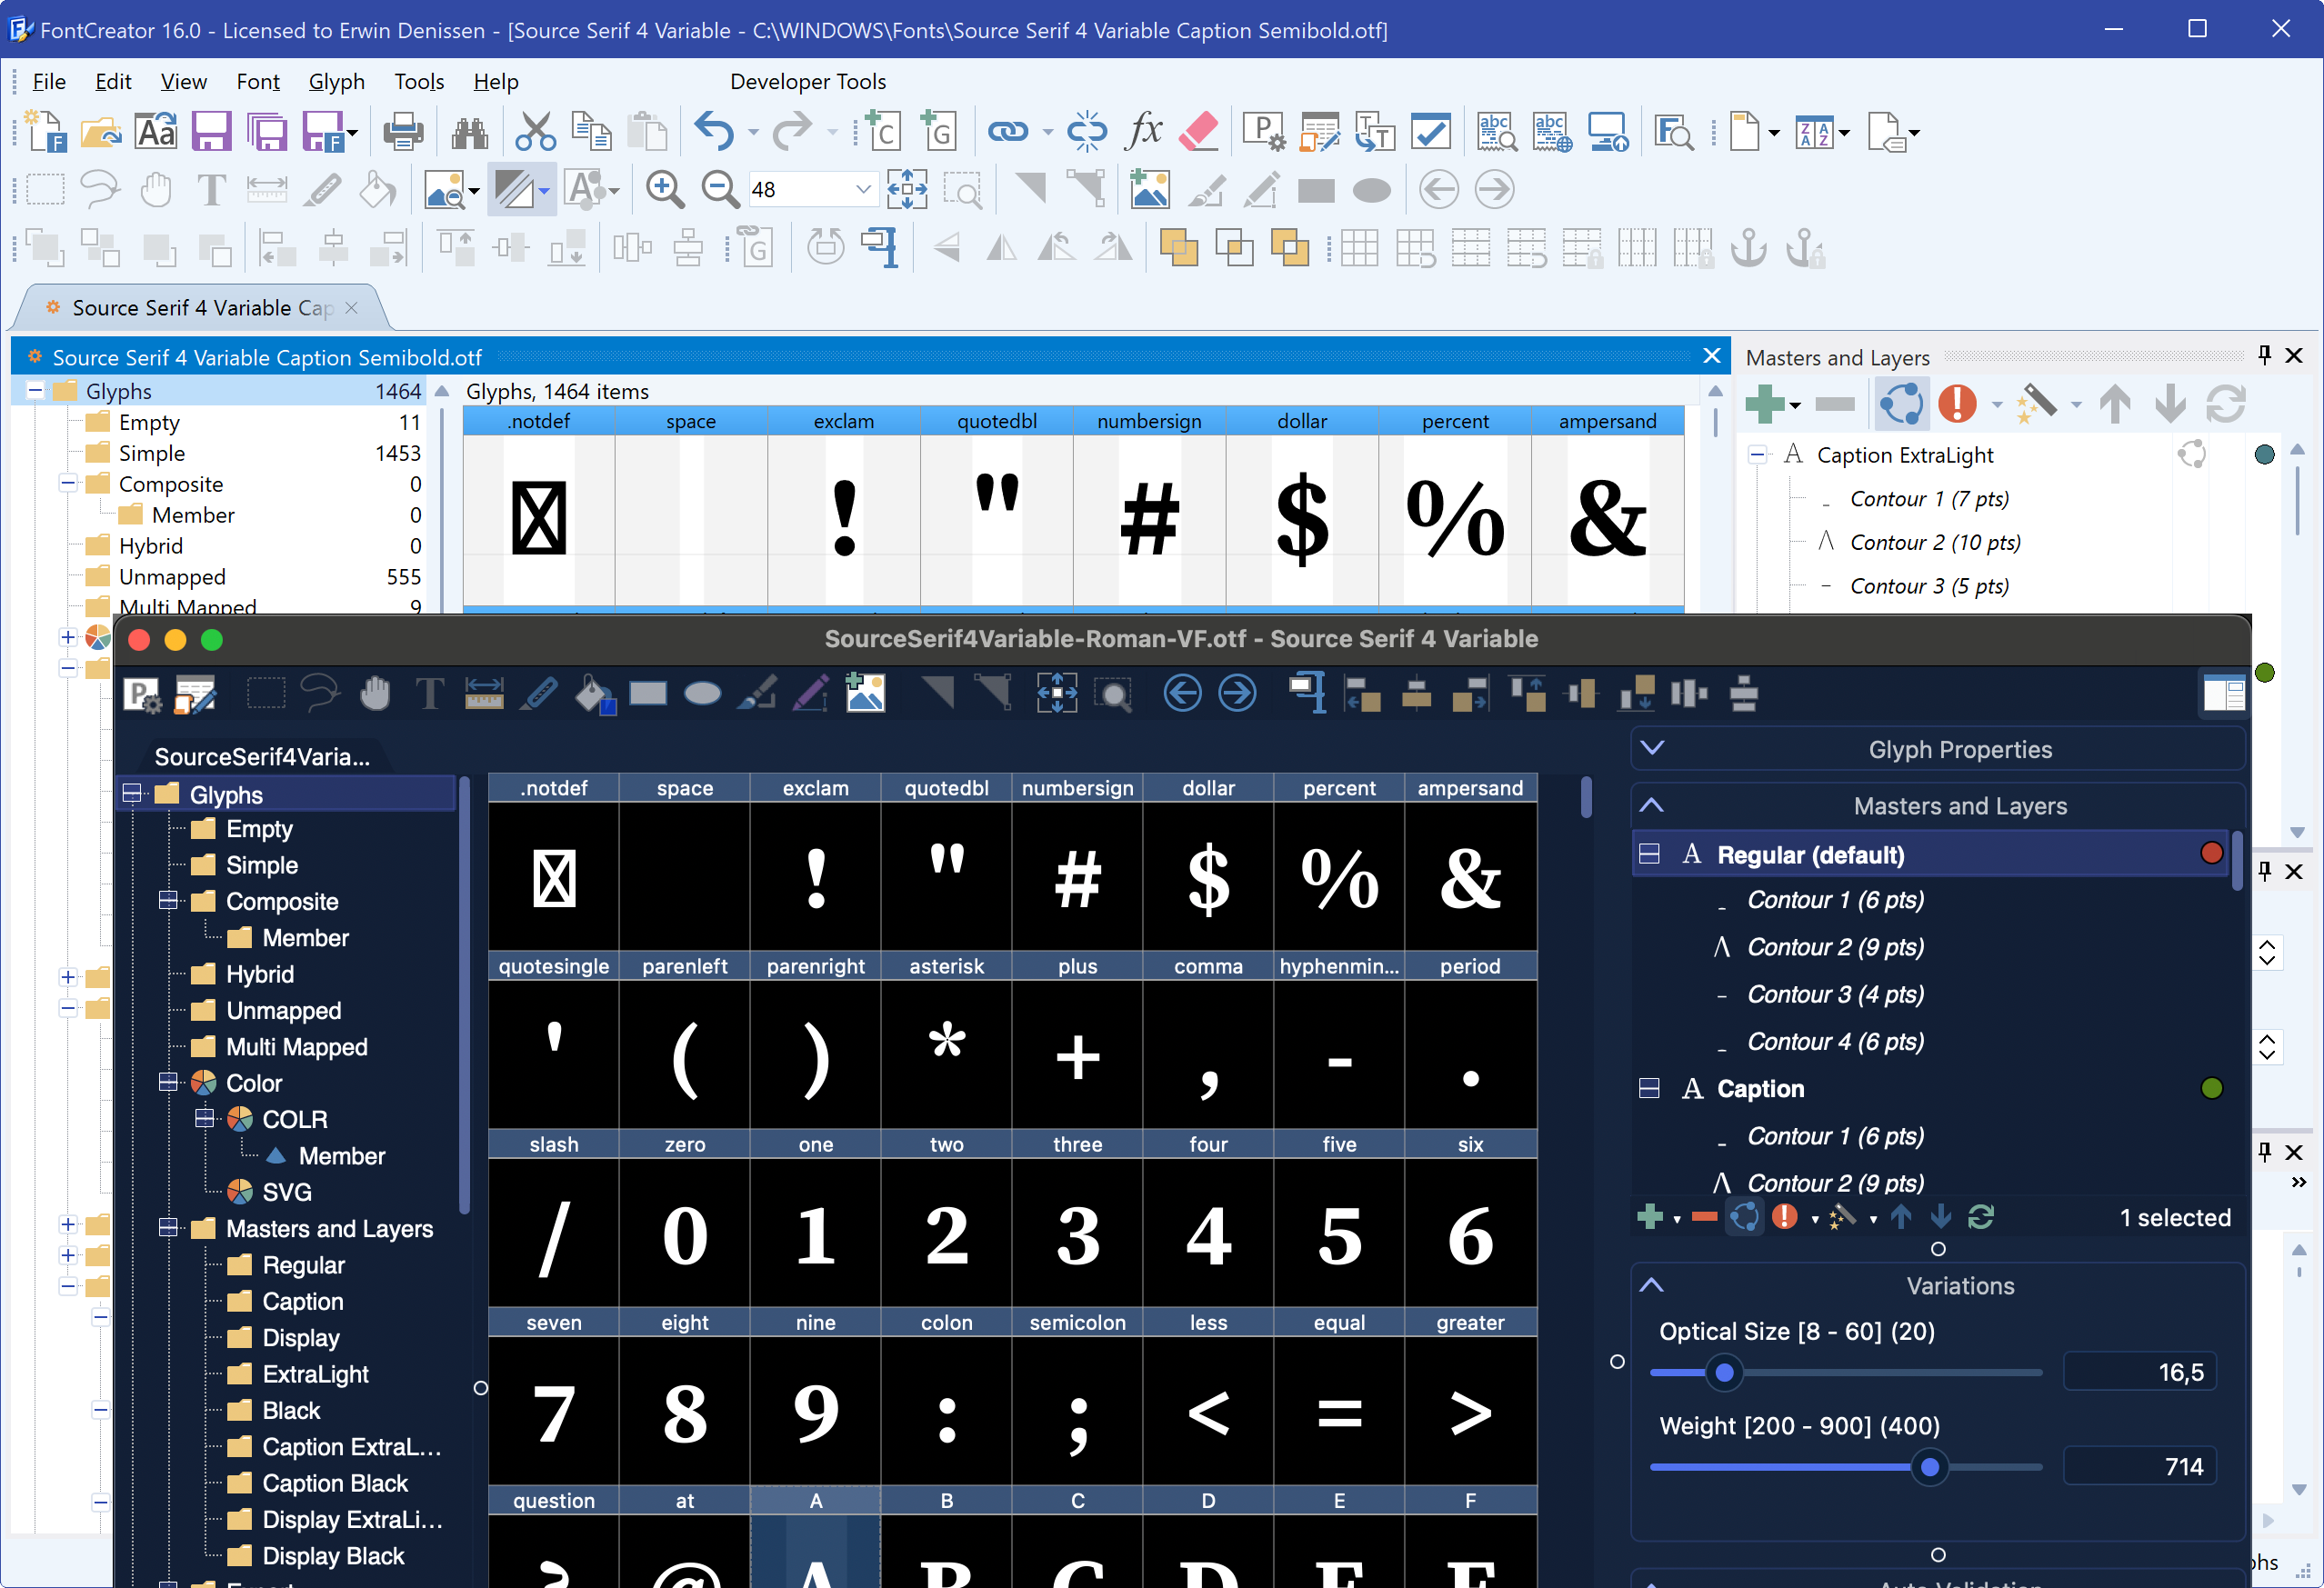
Task: Click the Zoom out magnifier icon
Action: coord(719,189)
